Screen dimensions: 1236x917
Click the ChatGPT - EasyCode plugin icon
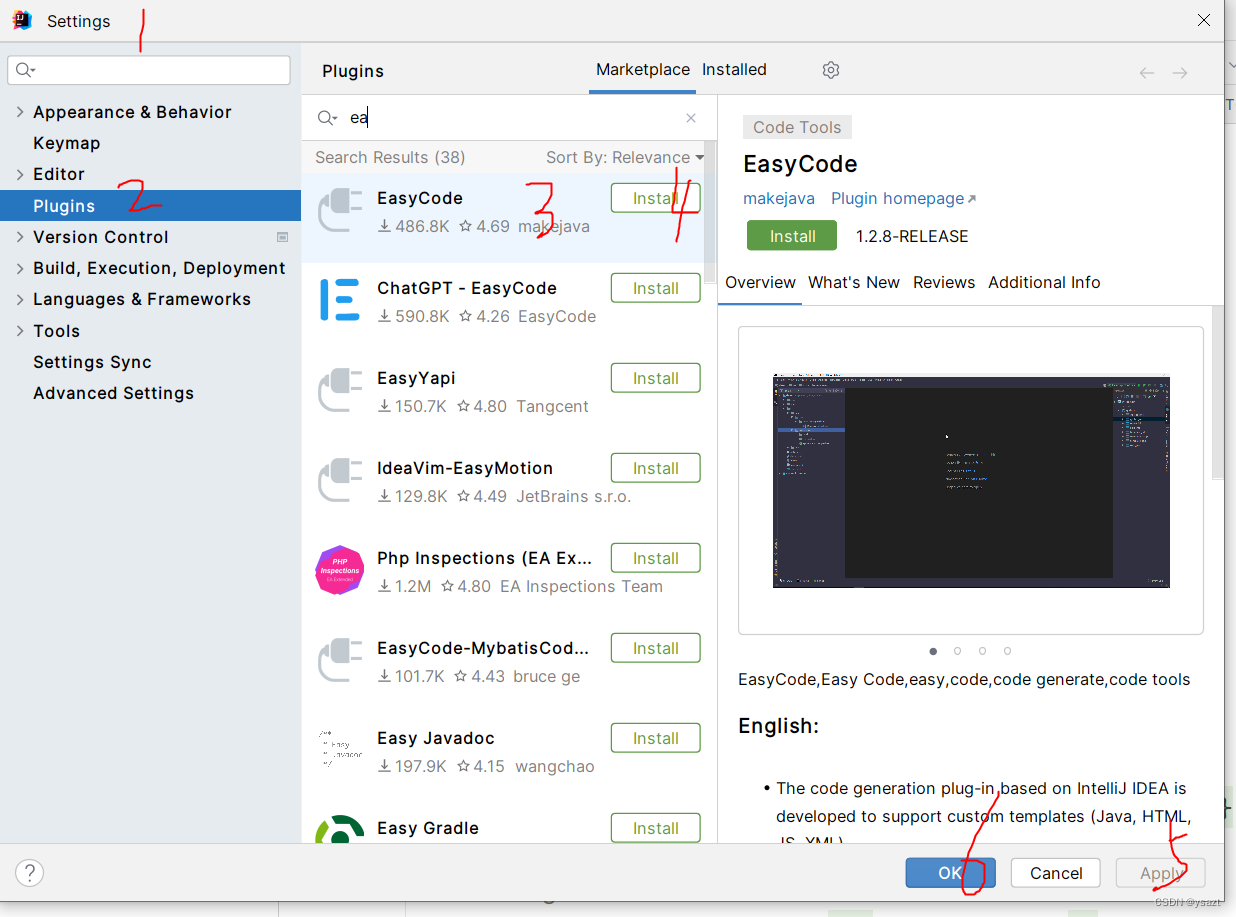click(x=340, y=300)
